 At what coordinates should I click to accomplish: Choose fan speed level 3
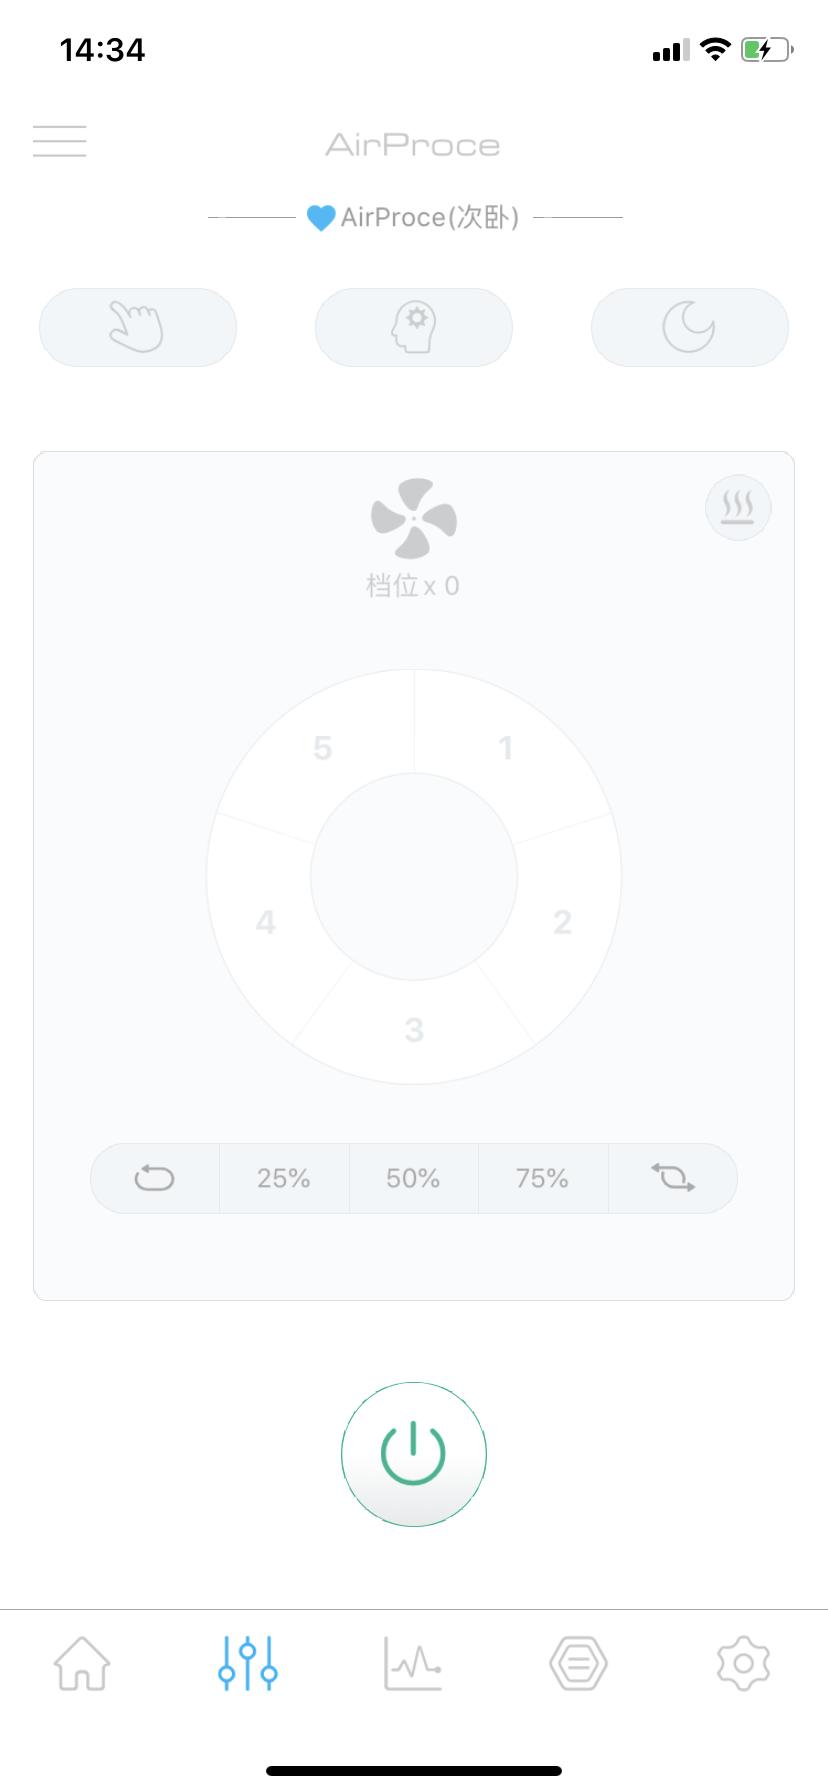[x=414, y=1029]
